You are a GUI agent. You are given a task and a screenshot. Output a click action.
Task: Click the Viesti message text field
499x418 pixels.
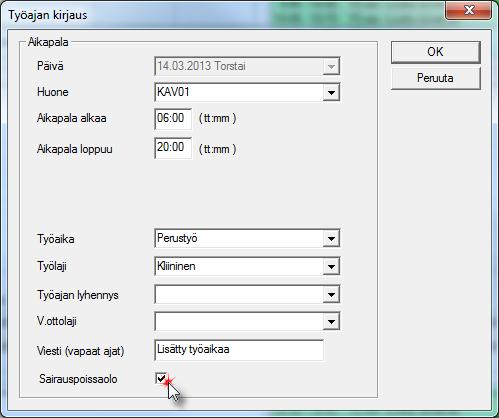coord(239,350)
